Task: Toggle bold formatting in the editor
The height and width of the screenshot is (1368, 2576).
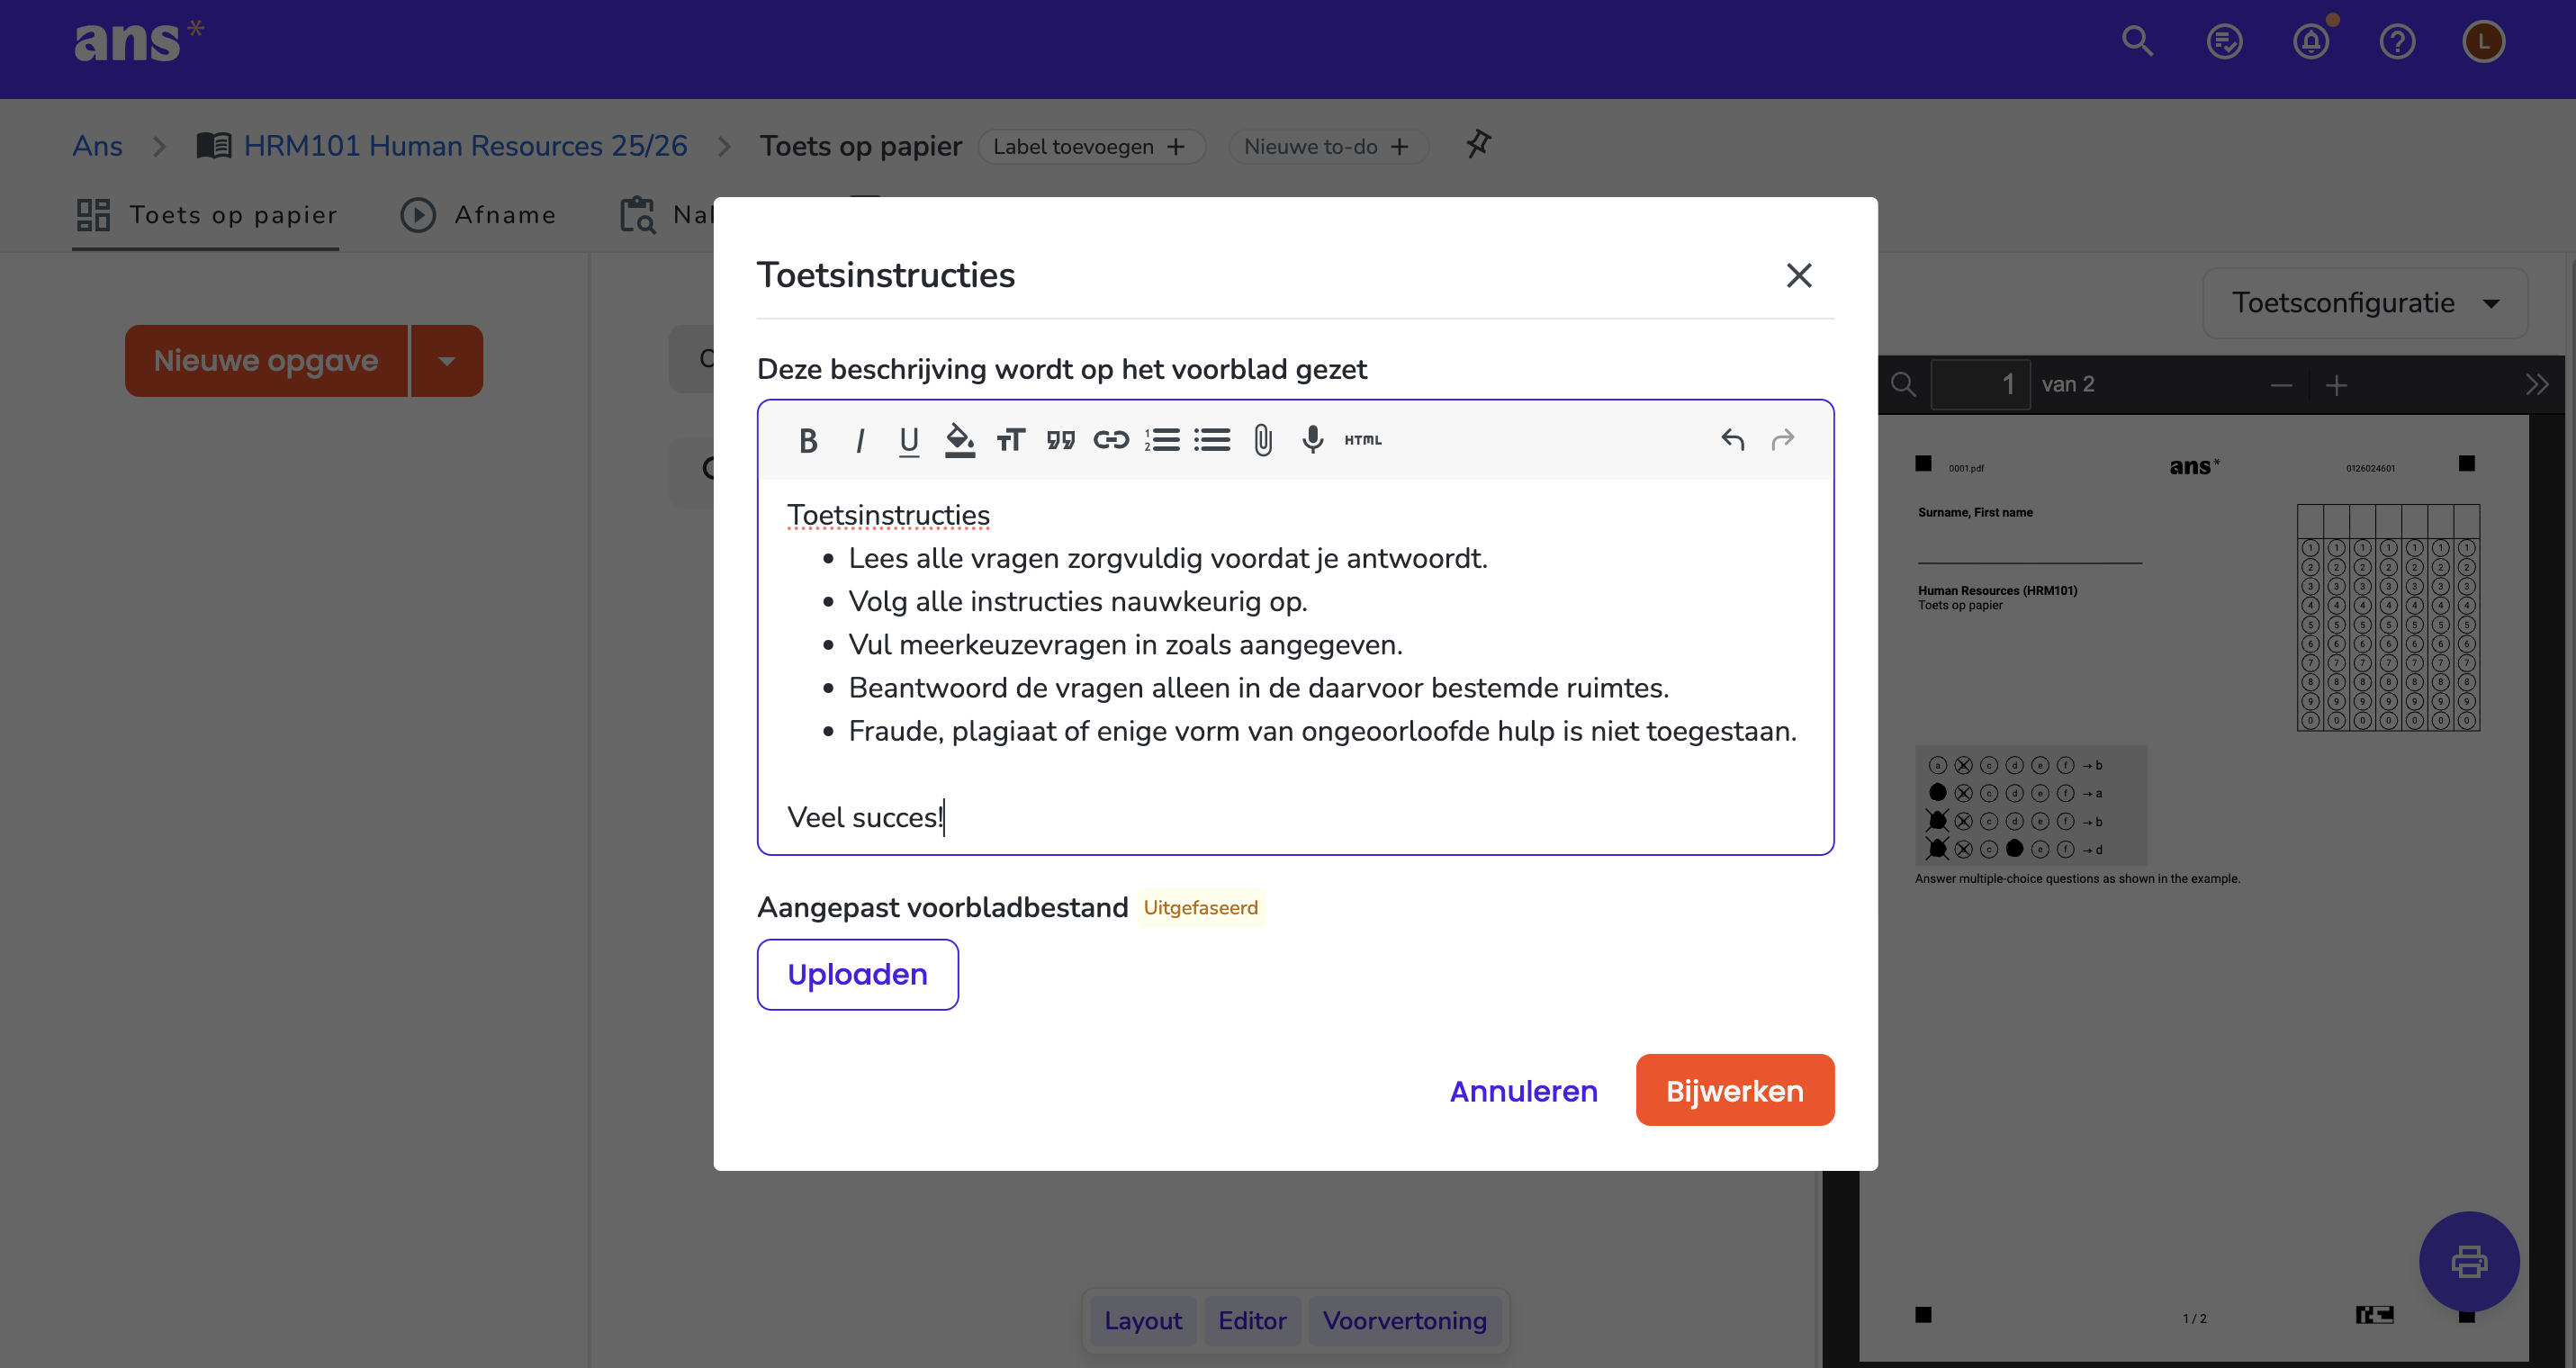Action: coord(808,440)
